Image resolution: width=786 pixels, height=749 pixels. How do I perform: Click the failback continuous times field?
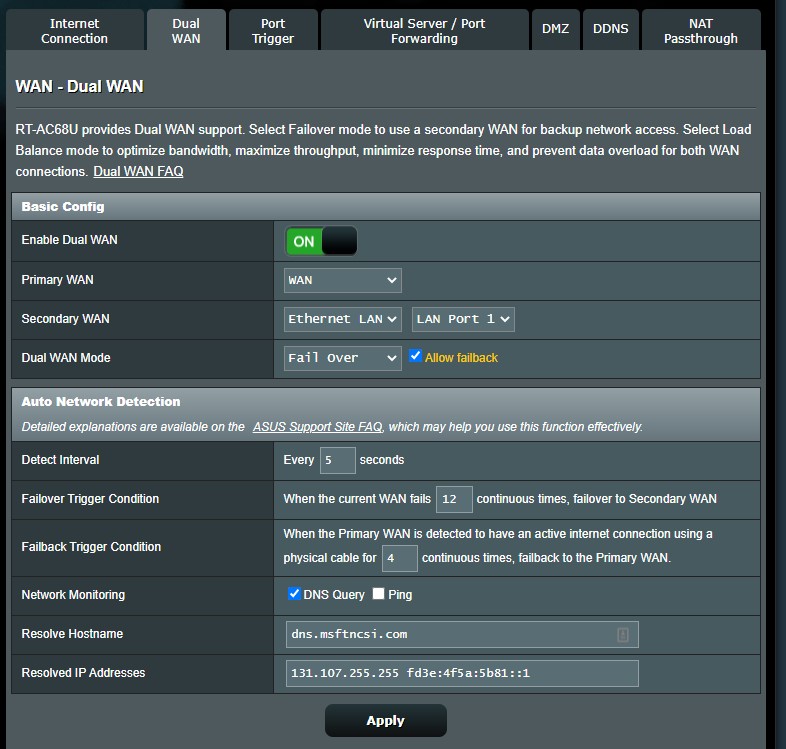pyautogui.click(x=400, y=558)
